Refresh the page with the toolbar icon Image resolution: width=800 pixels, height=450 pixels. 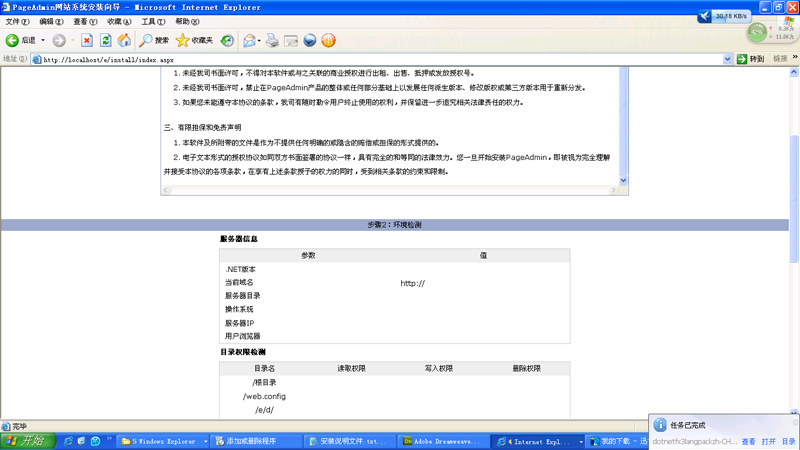coord(105,40)
